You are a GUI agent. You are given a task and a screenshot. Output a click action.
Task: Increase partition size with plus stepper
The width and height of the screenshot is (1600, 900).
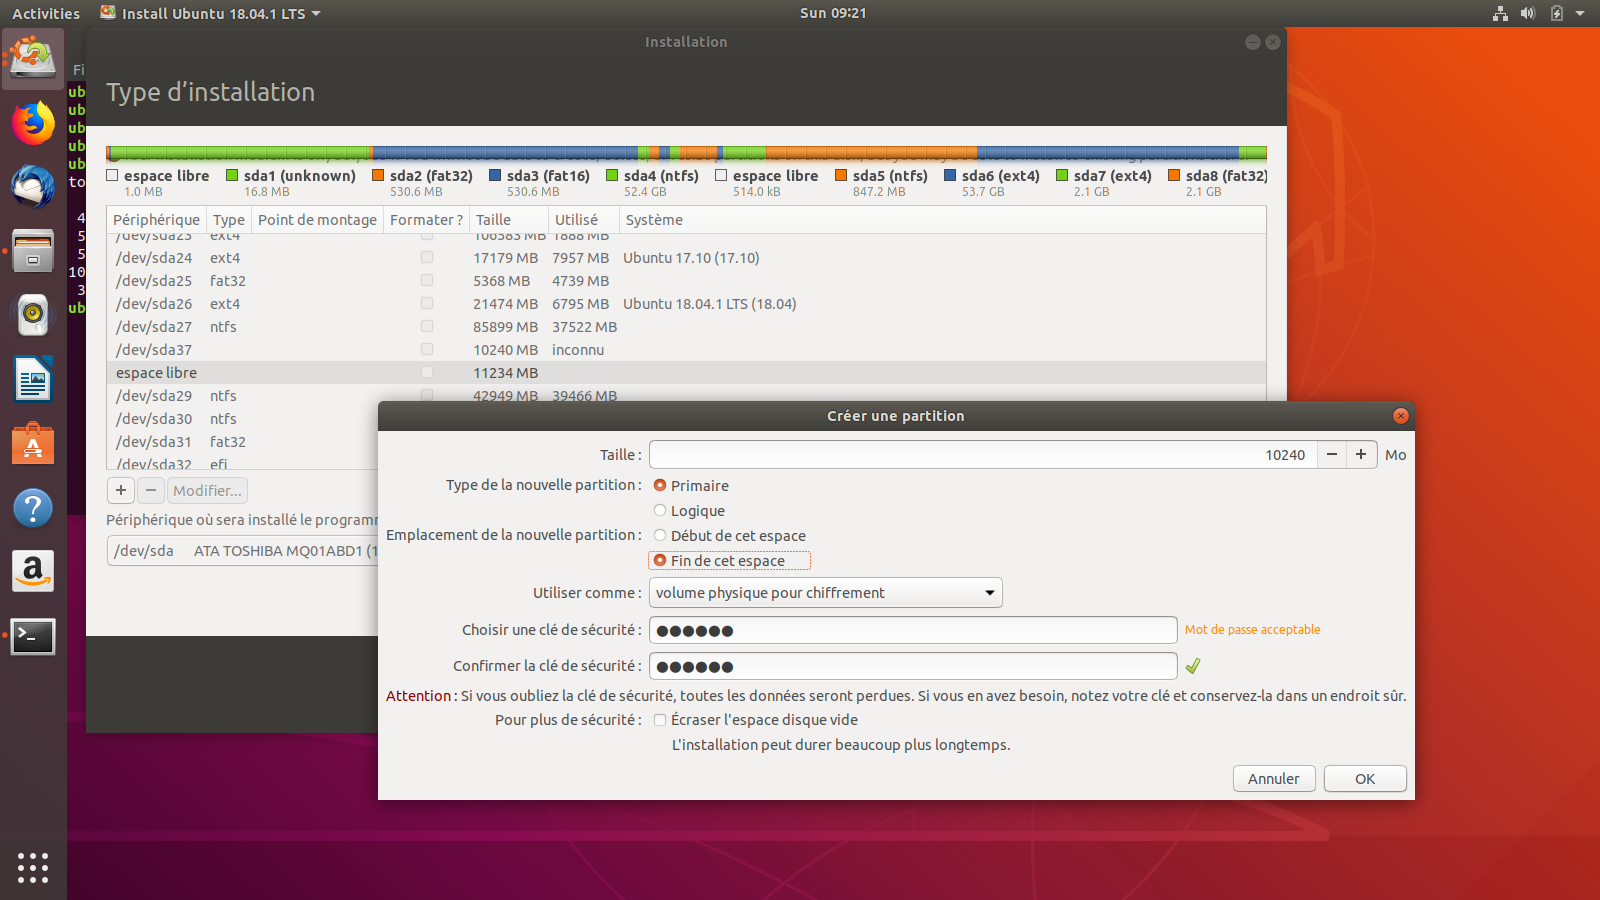pyautogui.click(x=1361, y=455)
